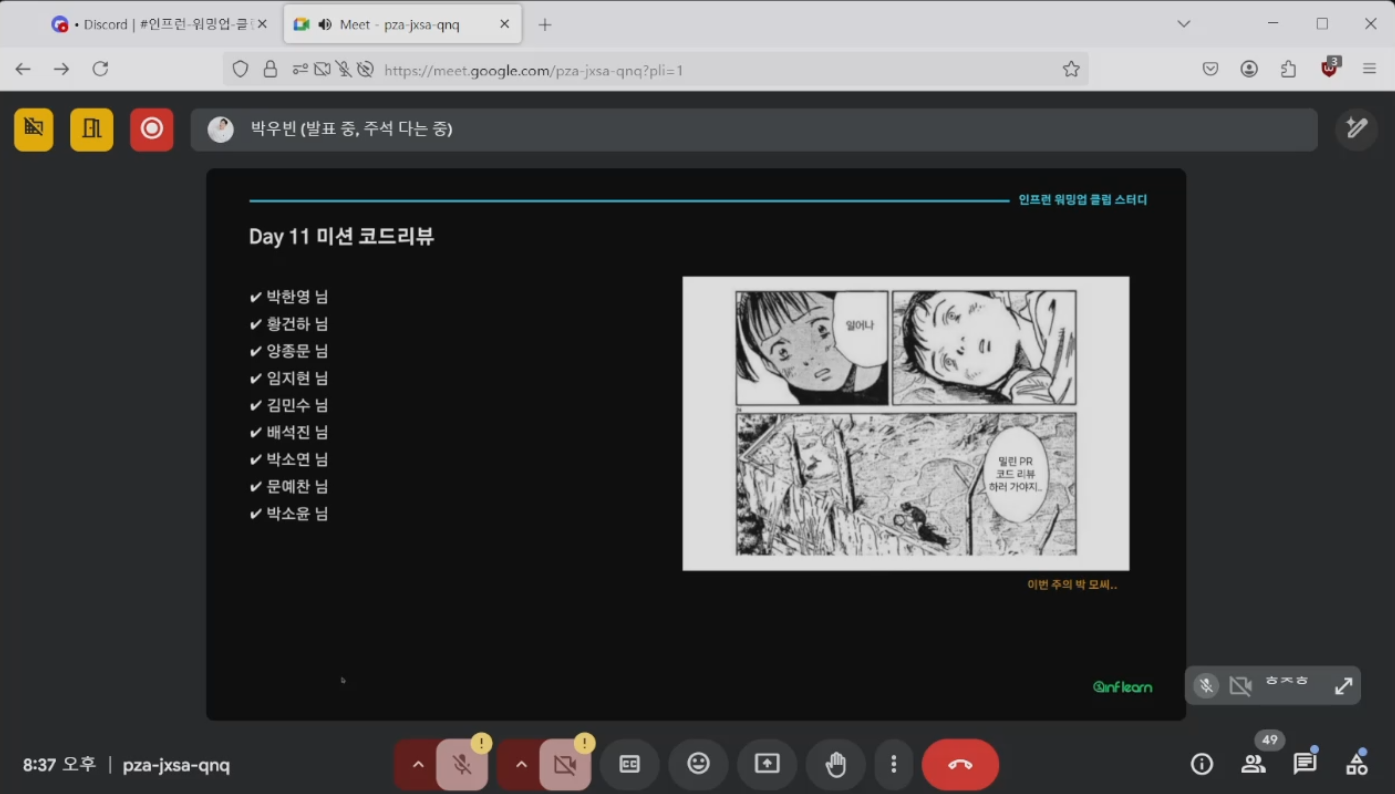
Task: Close the Discord tab
Action: pos(262,24)
